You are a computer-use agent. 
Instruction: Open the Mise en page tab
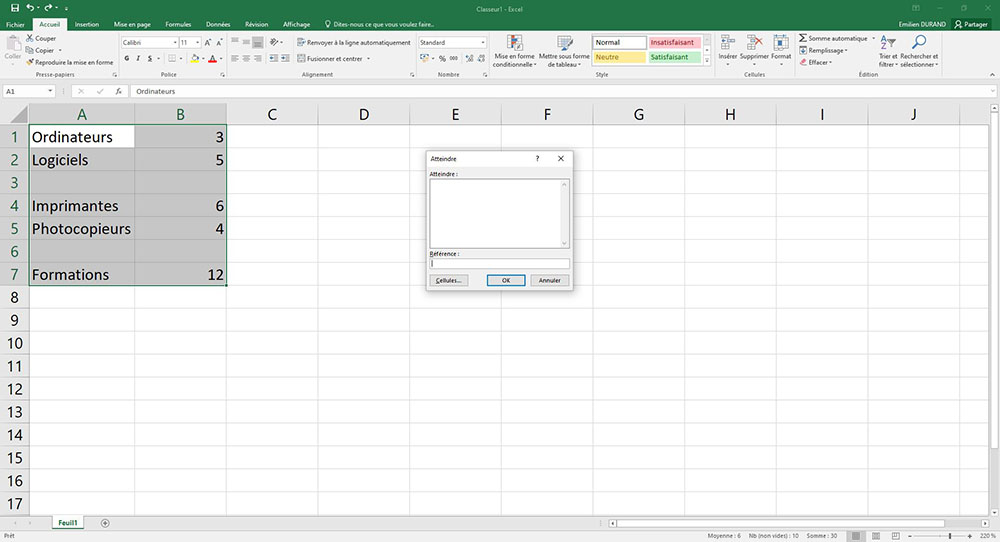(x=132, y=24)
